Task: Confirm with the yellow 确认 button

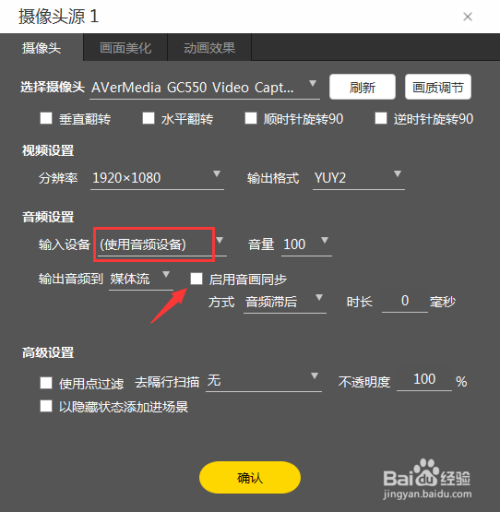Action: 250,477
